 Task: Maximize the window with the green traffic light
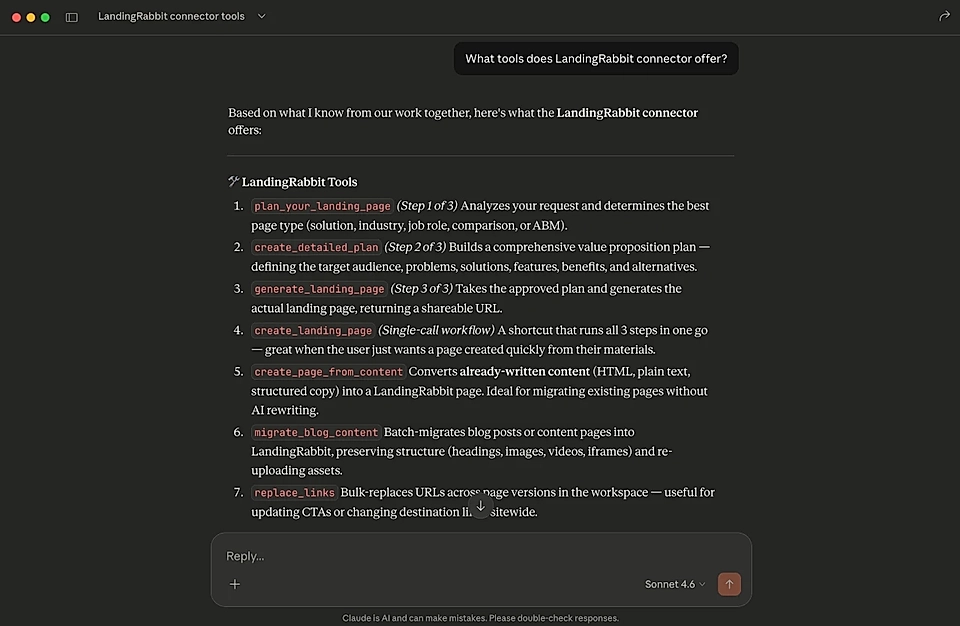(x=43, y=17)
